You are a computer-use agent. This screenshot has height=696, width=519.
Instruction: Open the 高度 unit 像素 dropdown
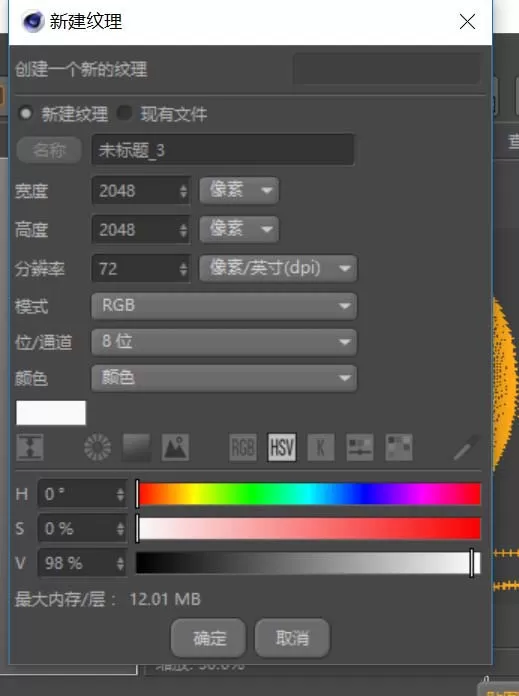239,229
